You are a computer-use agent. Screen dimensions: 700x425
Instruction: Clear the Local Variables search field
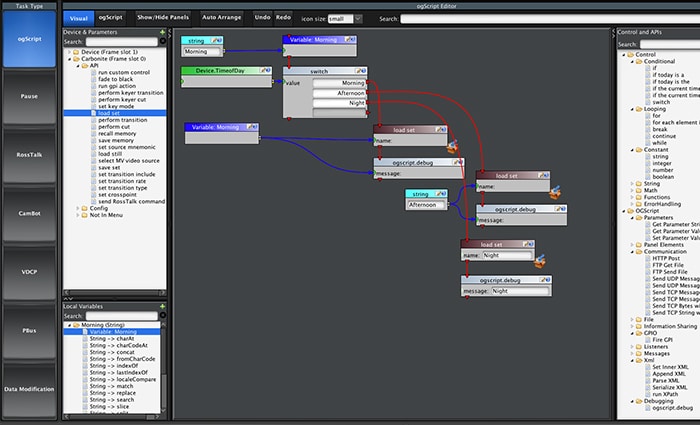pos(163,315)
